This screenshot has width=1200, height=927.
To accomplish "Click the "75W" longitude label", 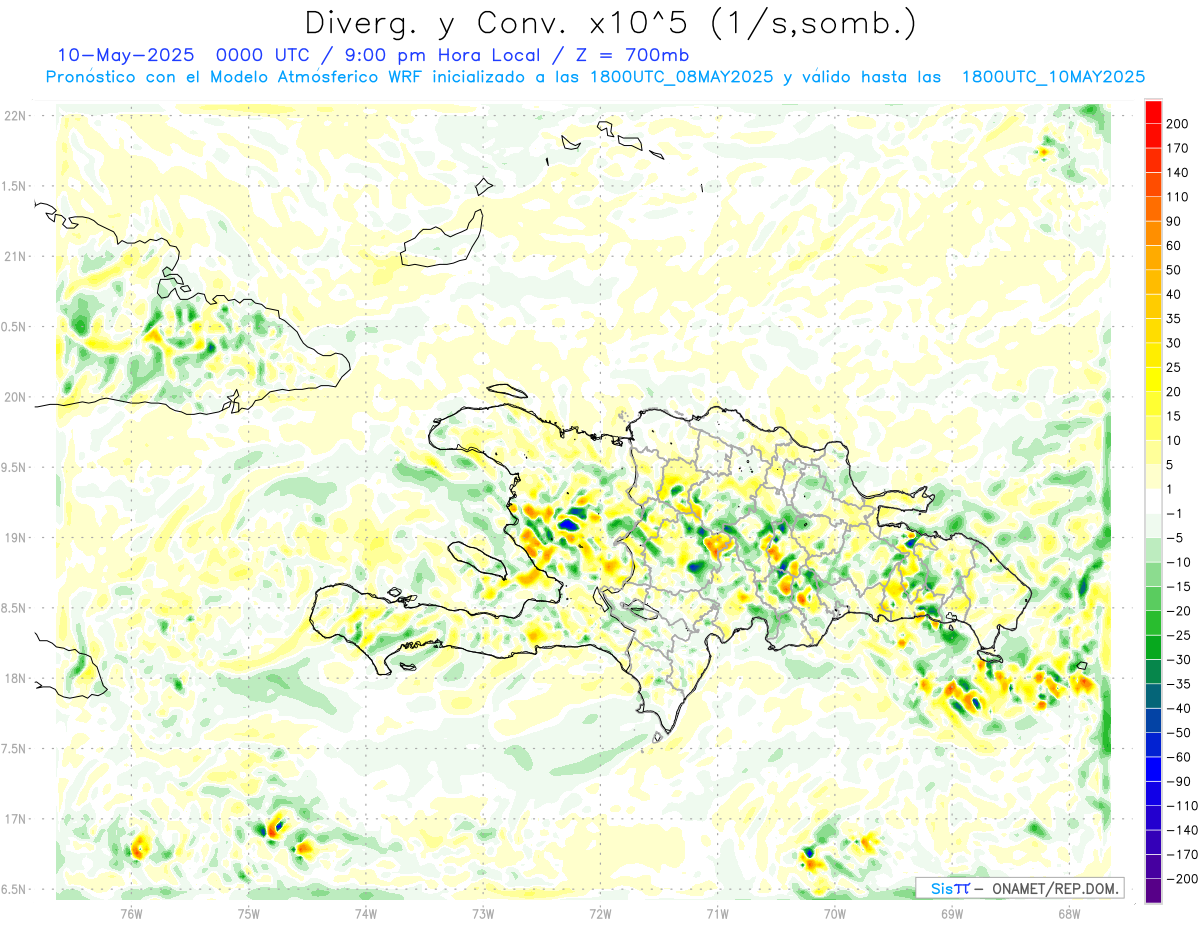I will click(x=249, y=913).
